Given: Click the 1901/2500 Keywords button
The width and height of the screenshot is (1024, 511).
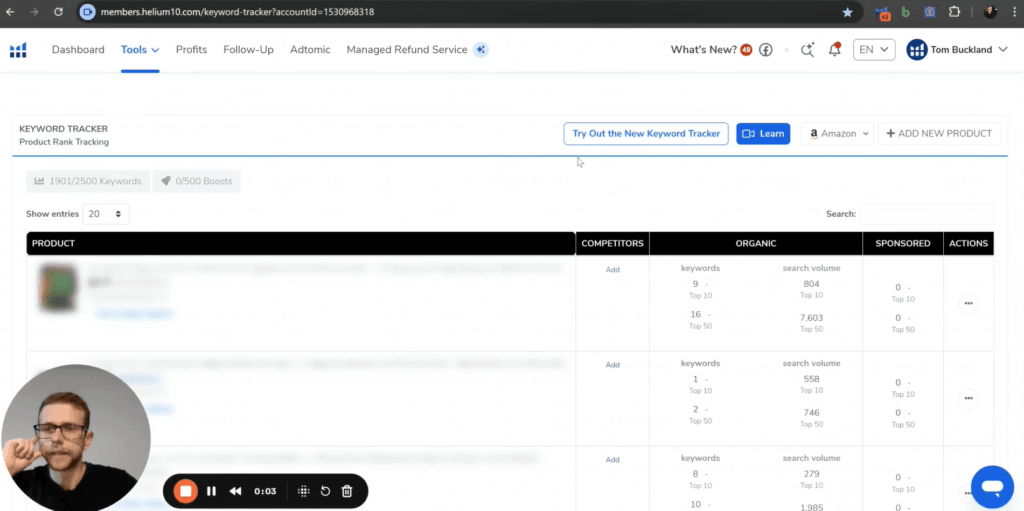Looking at the screenshot, I should click(88, 181).
